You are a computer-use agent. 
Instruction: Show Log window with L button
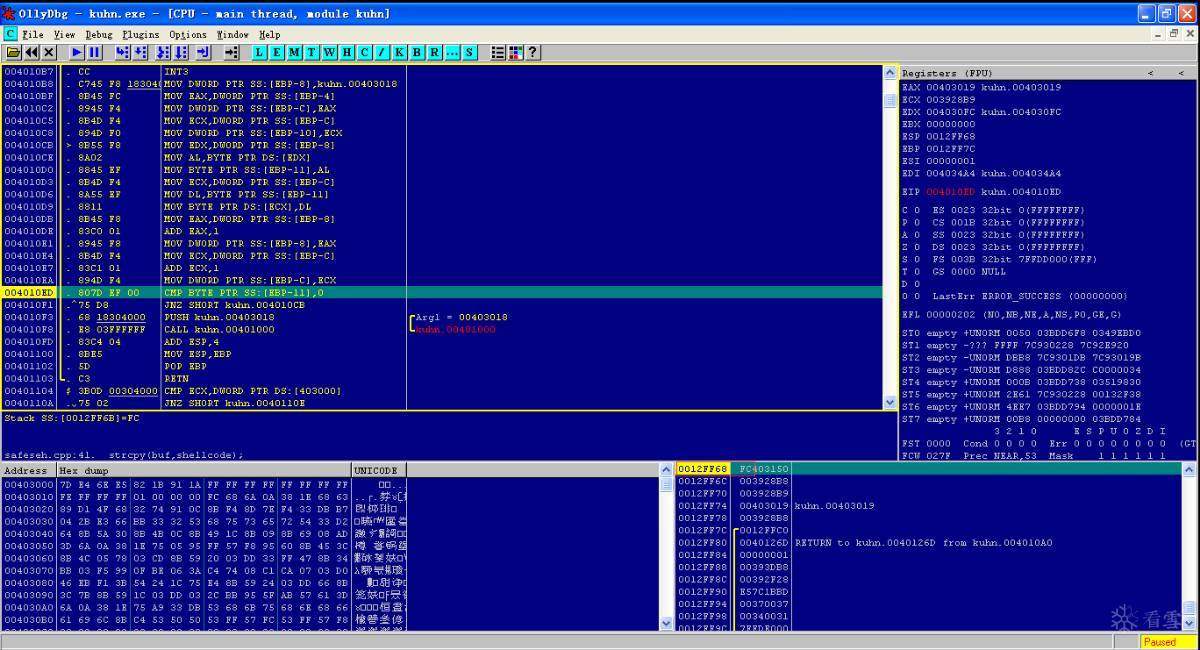[x=259, y=52]
